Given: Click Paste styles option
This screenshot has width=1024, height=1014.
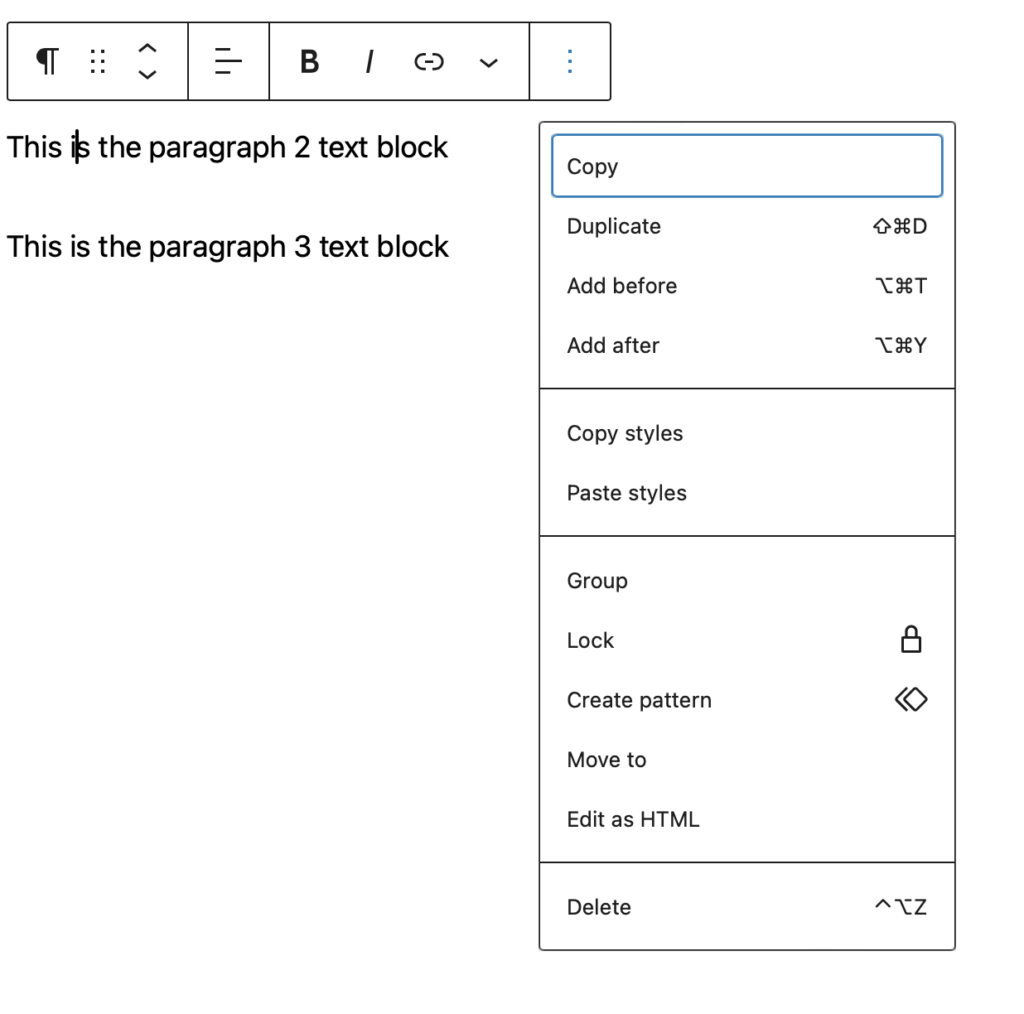Looking at the screenshot, I should click(x=746, y=493).
